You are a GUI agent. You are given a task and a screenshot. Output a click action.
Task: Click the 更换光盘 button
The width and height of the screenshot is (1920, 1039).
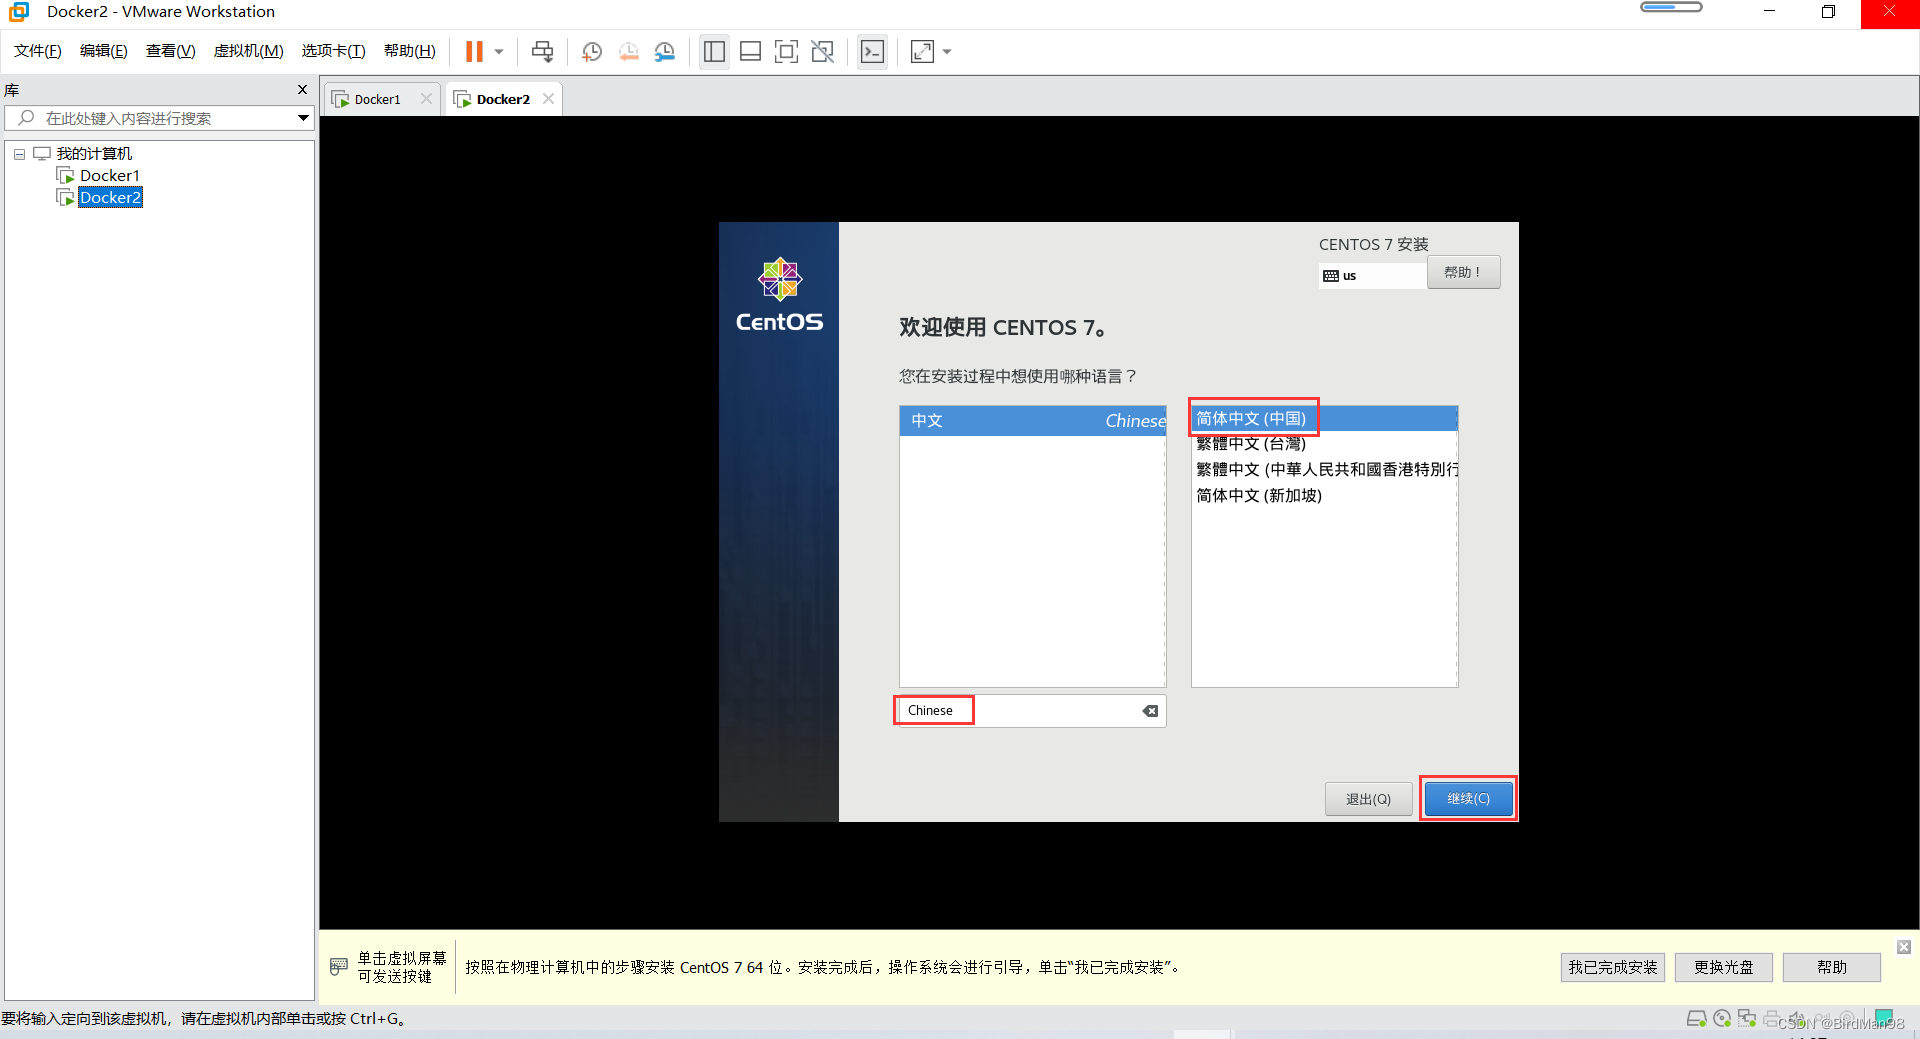[x=1723, y=967]
